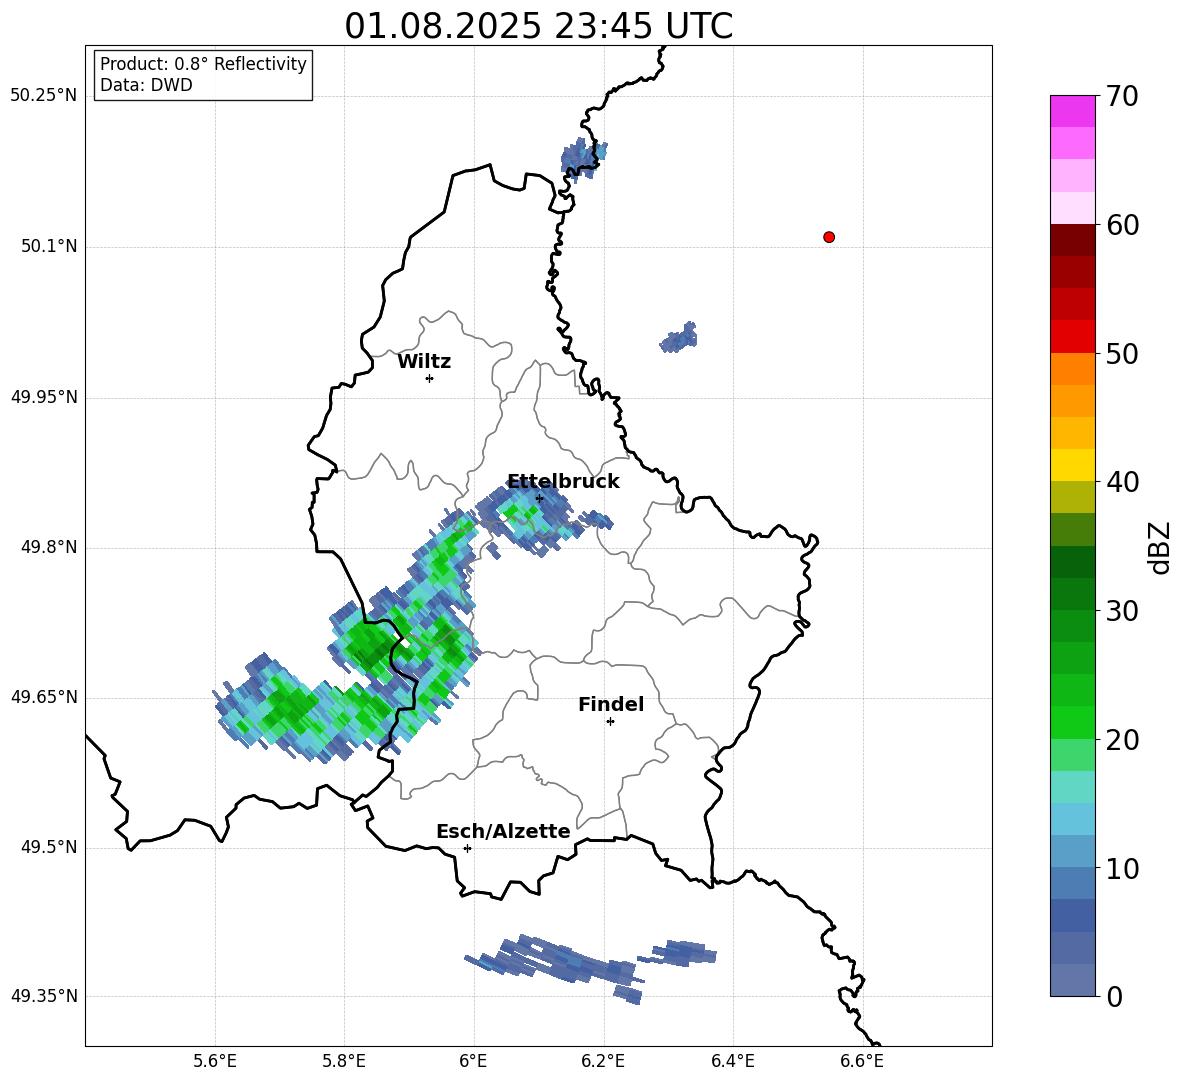
Task: Click the red radar site dot
Action: click(829, 237)
